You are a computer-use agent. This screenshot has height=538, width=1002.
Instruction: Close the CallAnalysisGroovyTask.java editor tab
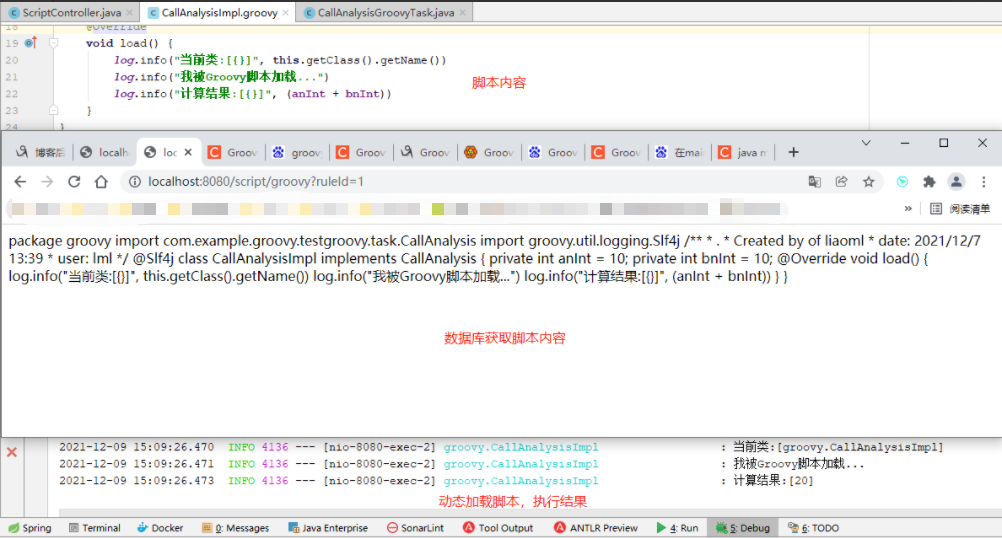coord(463,13)
